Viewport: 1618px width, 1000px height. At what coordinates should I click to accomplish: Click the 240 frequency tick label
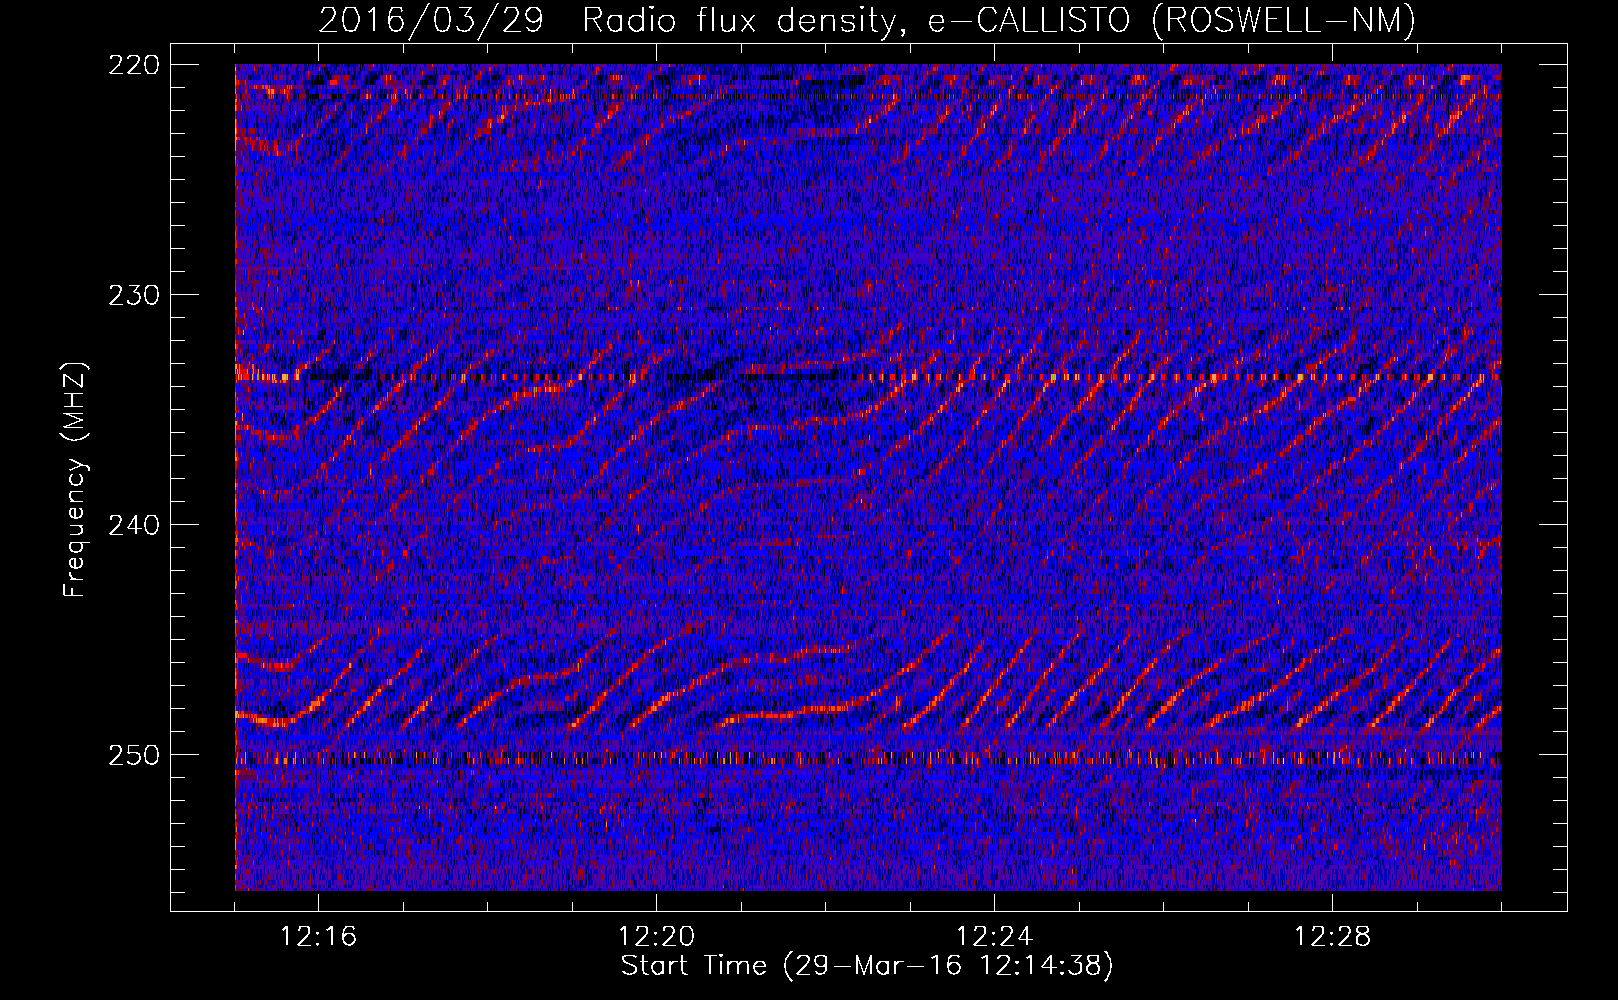tap(133, 525)
